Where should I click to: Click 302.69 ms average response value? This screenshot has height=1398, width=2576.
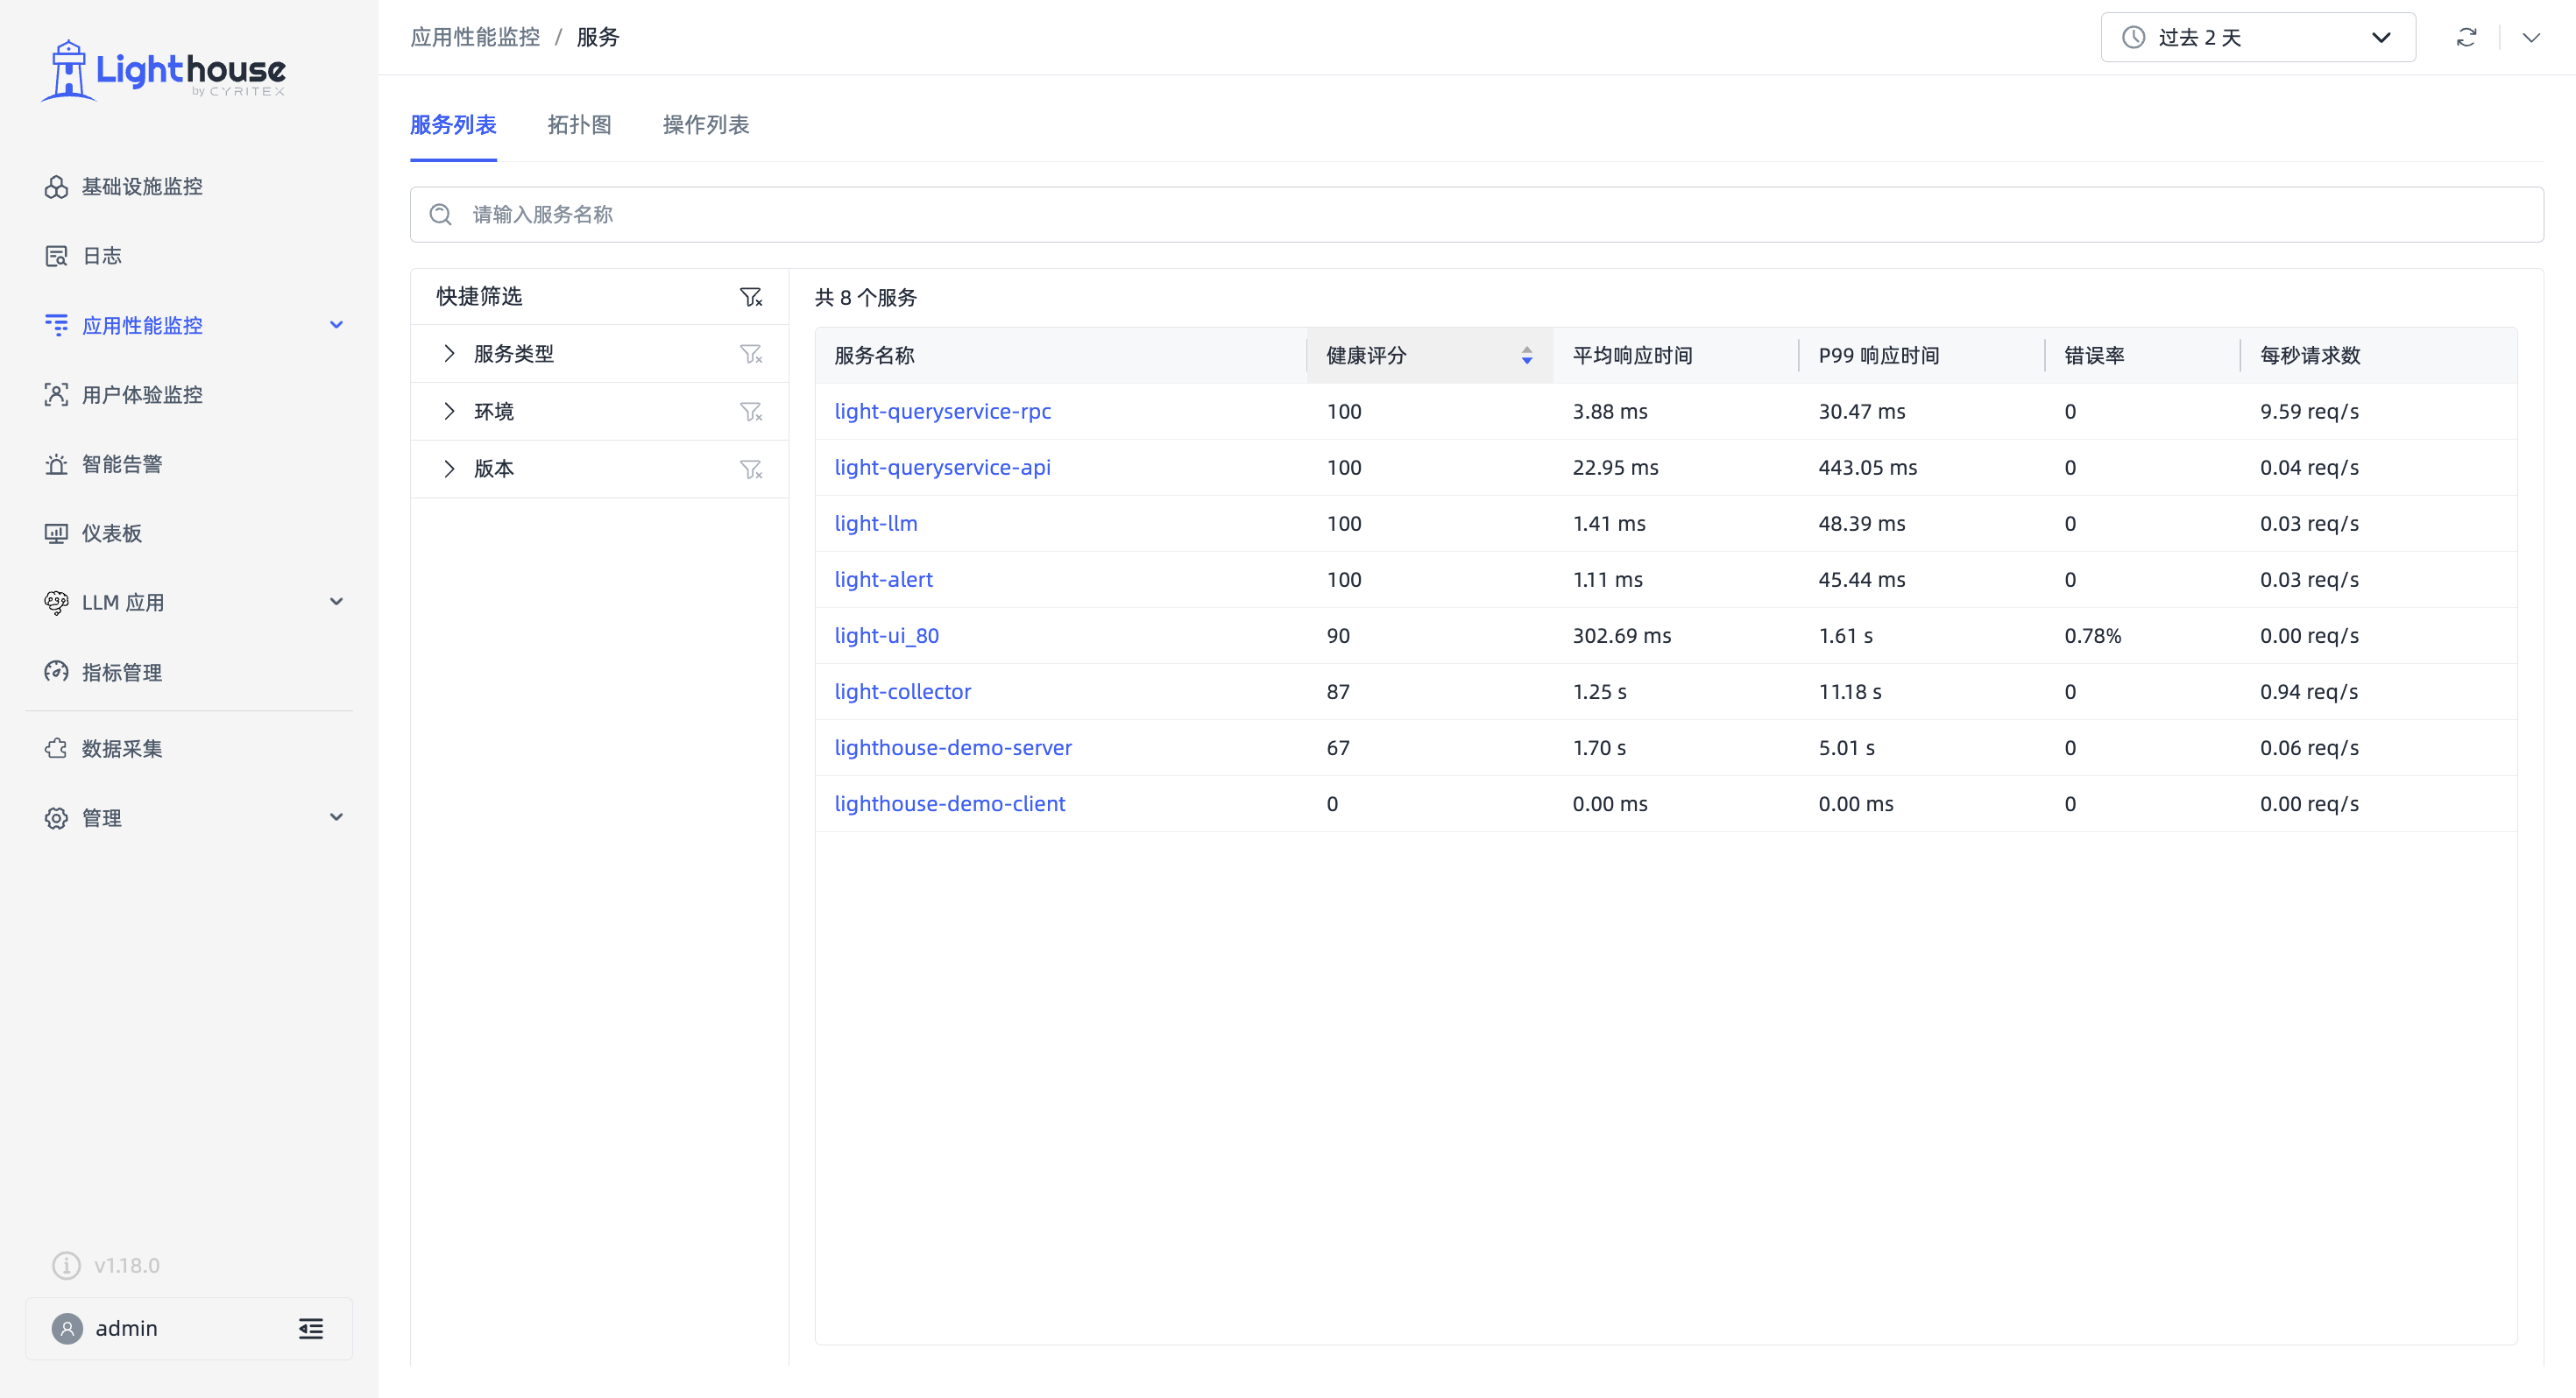tap(1621, 635)
